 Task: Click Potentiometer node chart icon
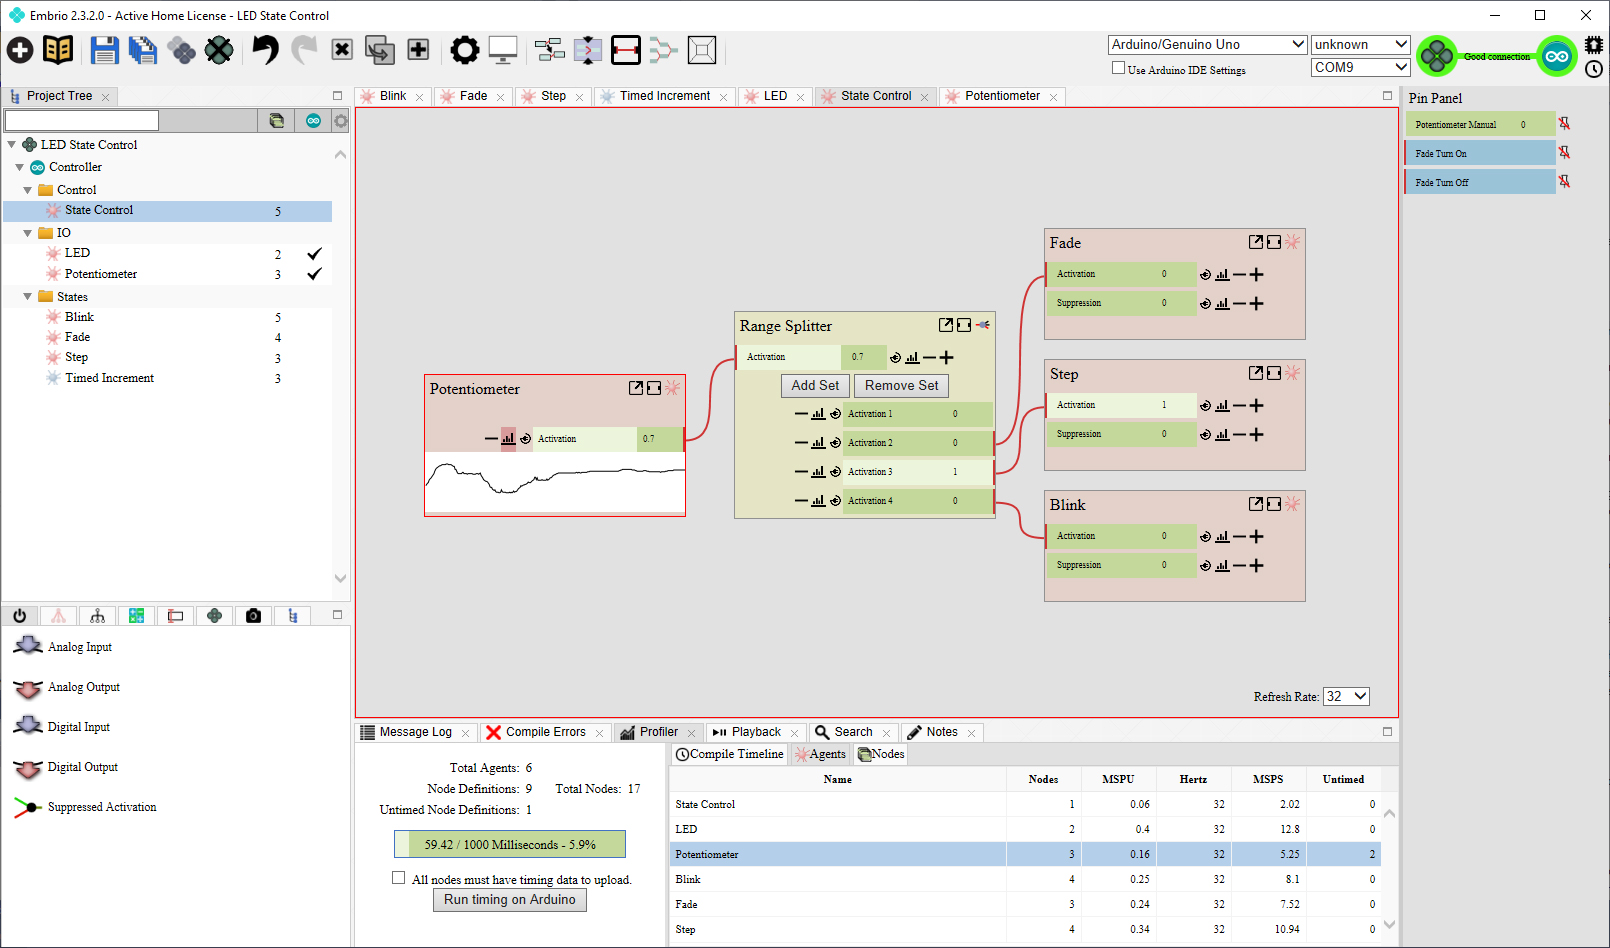point(508,438)
